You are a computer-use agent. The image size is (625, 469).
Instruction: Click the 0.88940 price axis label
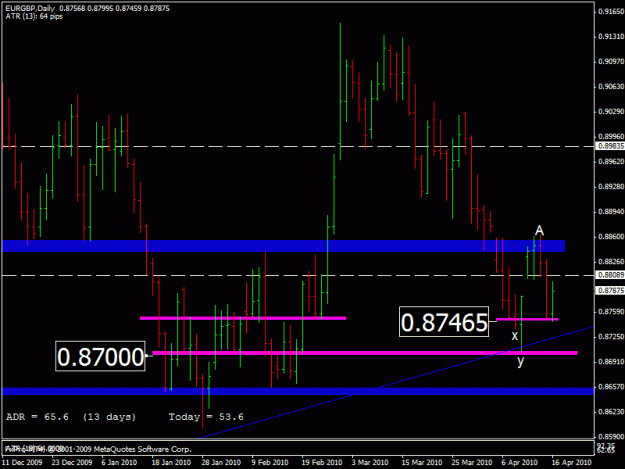point(611,212)
